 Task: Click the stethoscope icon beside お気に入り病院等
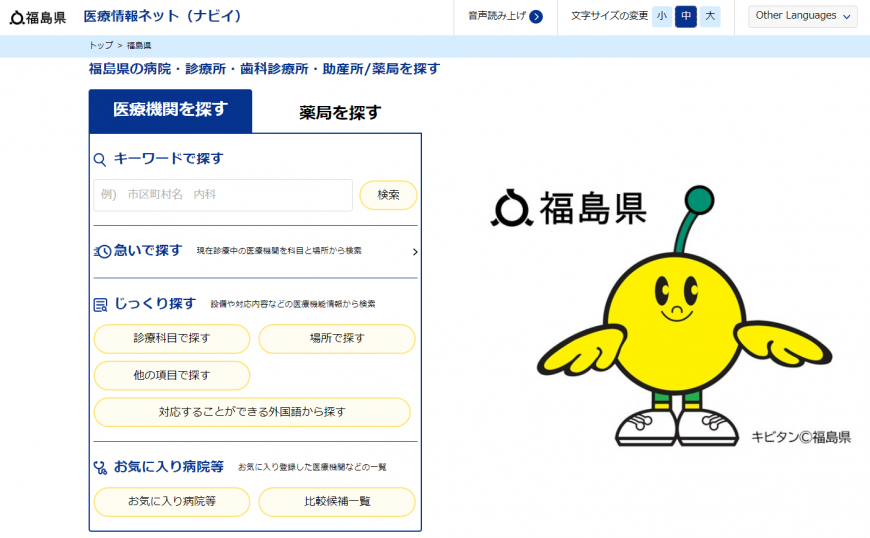coord(100,468)
